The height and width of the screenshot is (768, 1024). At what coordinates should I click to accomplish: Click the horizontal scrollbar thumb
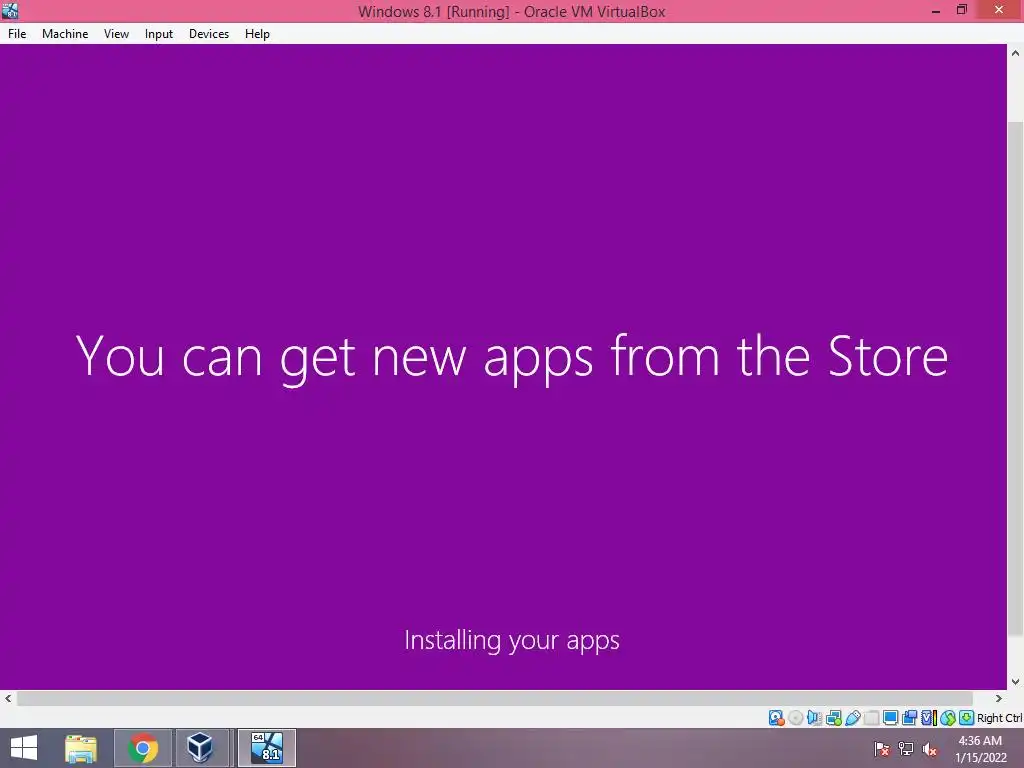pos(494,698)
